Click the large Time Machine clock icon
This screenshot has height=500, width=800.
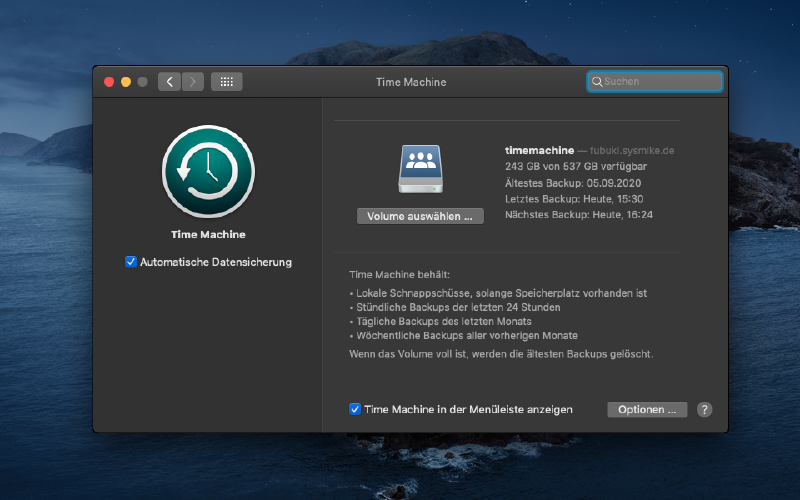click(x=208, y=171)
